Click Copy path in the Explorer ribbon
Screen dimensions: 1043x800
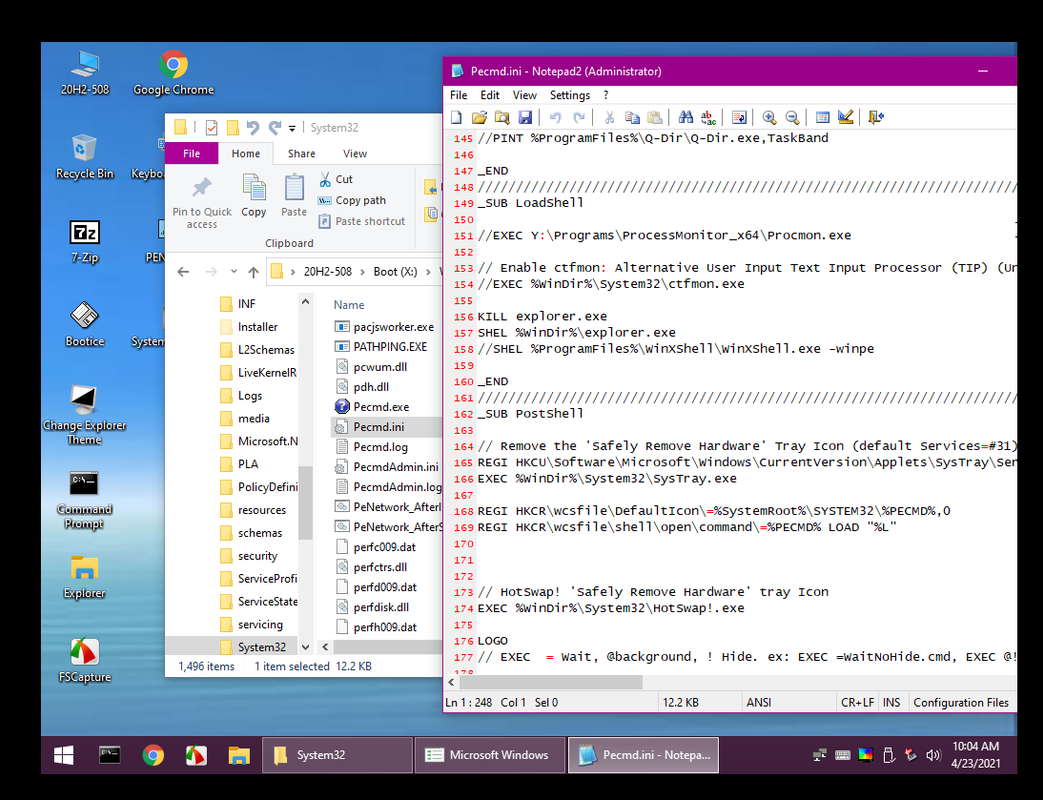tap(352, 200)
